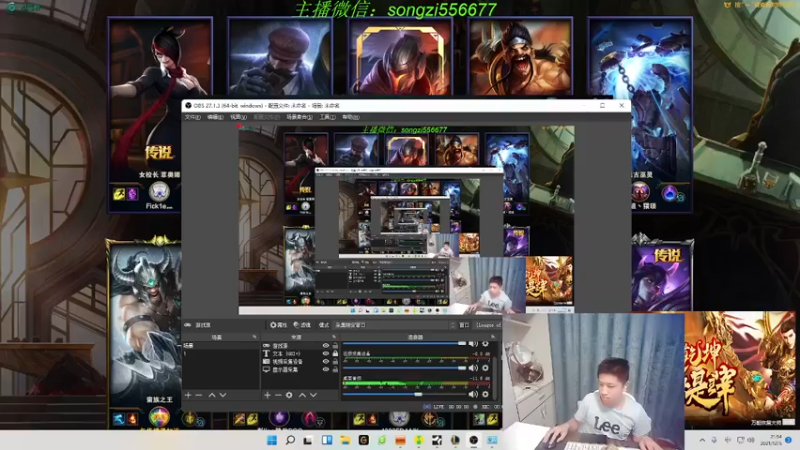The image size is (800, 450).
Task: Click the 女校长 菲奥娜 champion card in background
Action: (x=160, y=115)
